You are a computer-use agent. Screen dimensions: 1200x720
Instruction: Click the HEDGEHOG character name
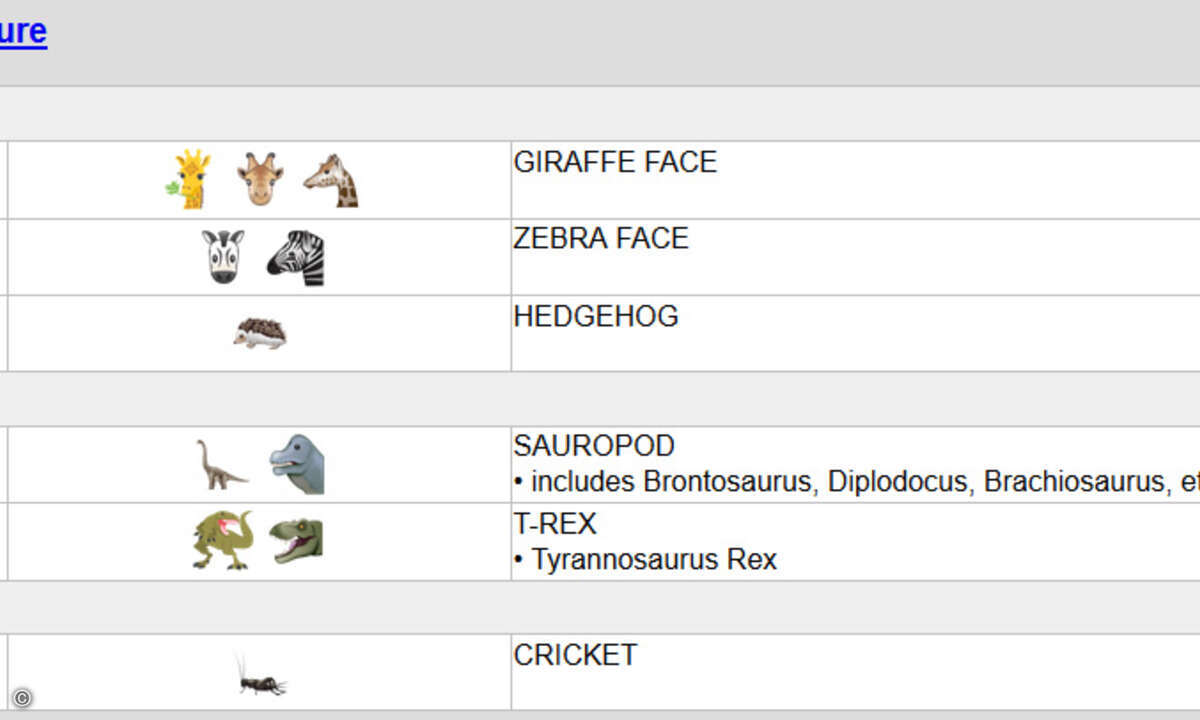click(596, 316)
